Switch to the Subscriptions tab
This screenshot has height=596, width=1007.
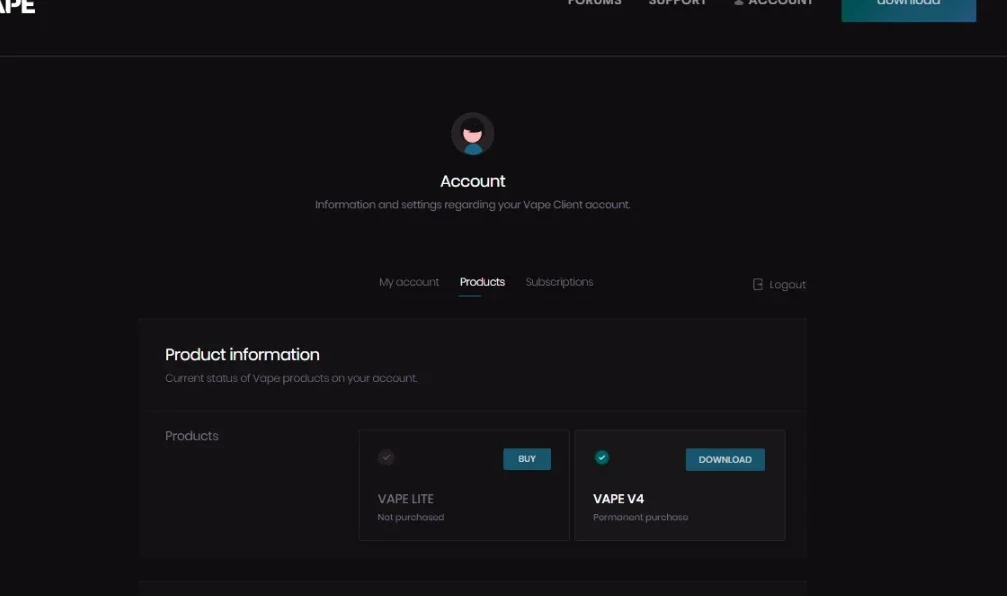pyautogui.click(x=559, y=282)
